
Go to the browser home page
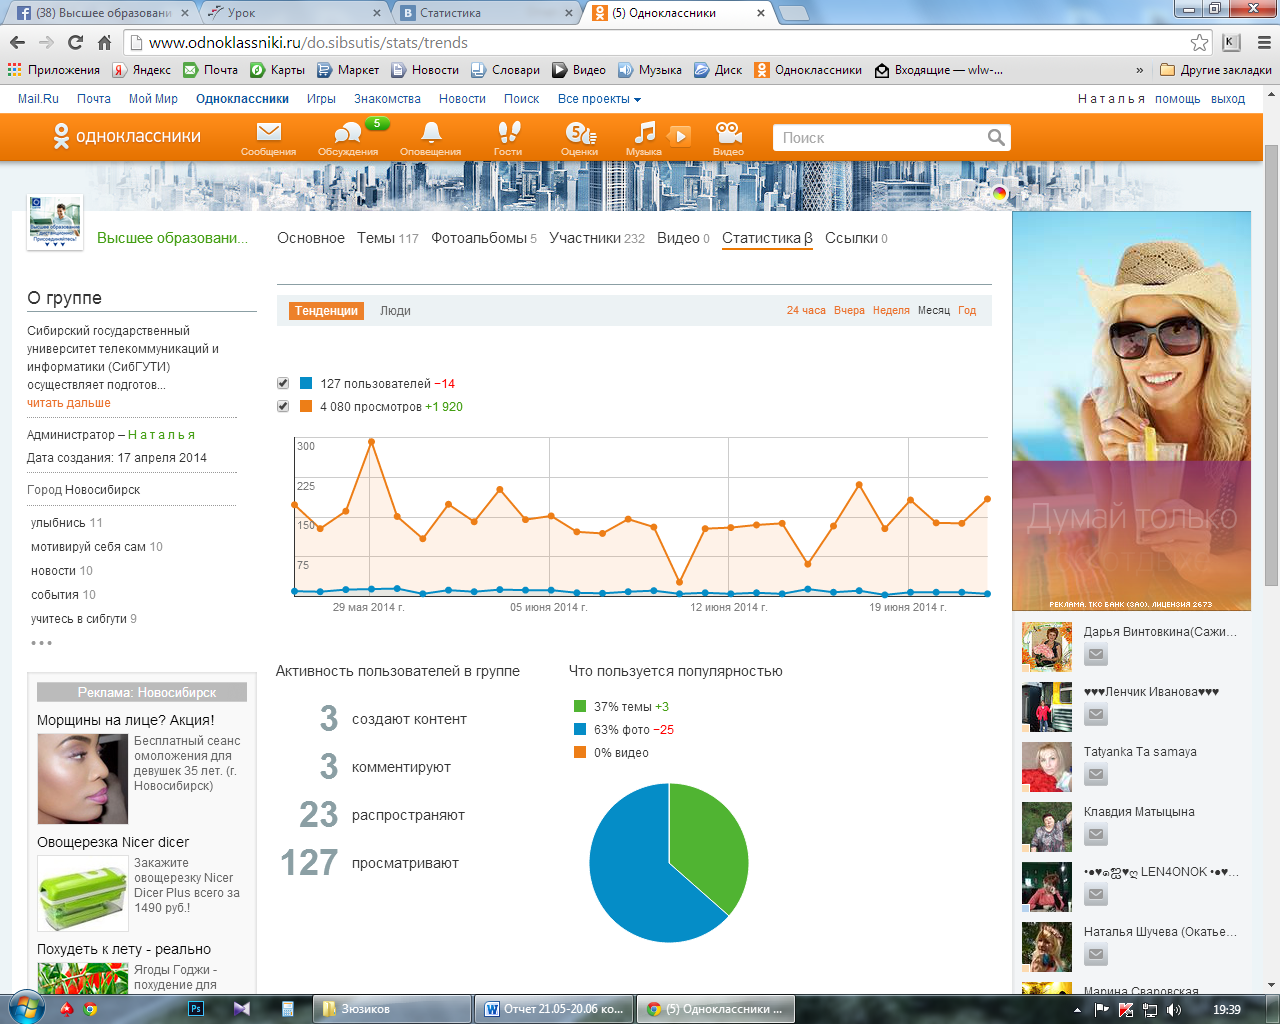click(x=104, y=42)
